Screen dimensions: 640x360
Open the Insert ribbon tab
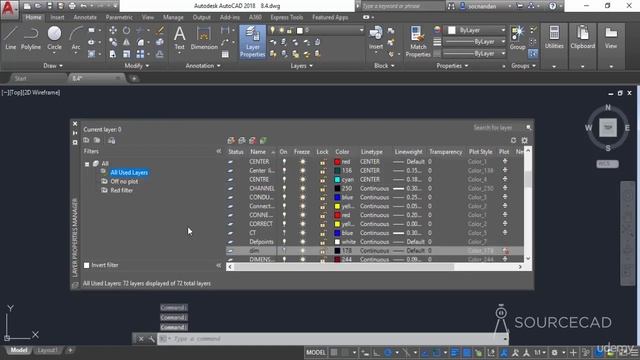point(57,17)
